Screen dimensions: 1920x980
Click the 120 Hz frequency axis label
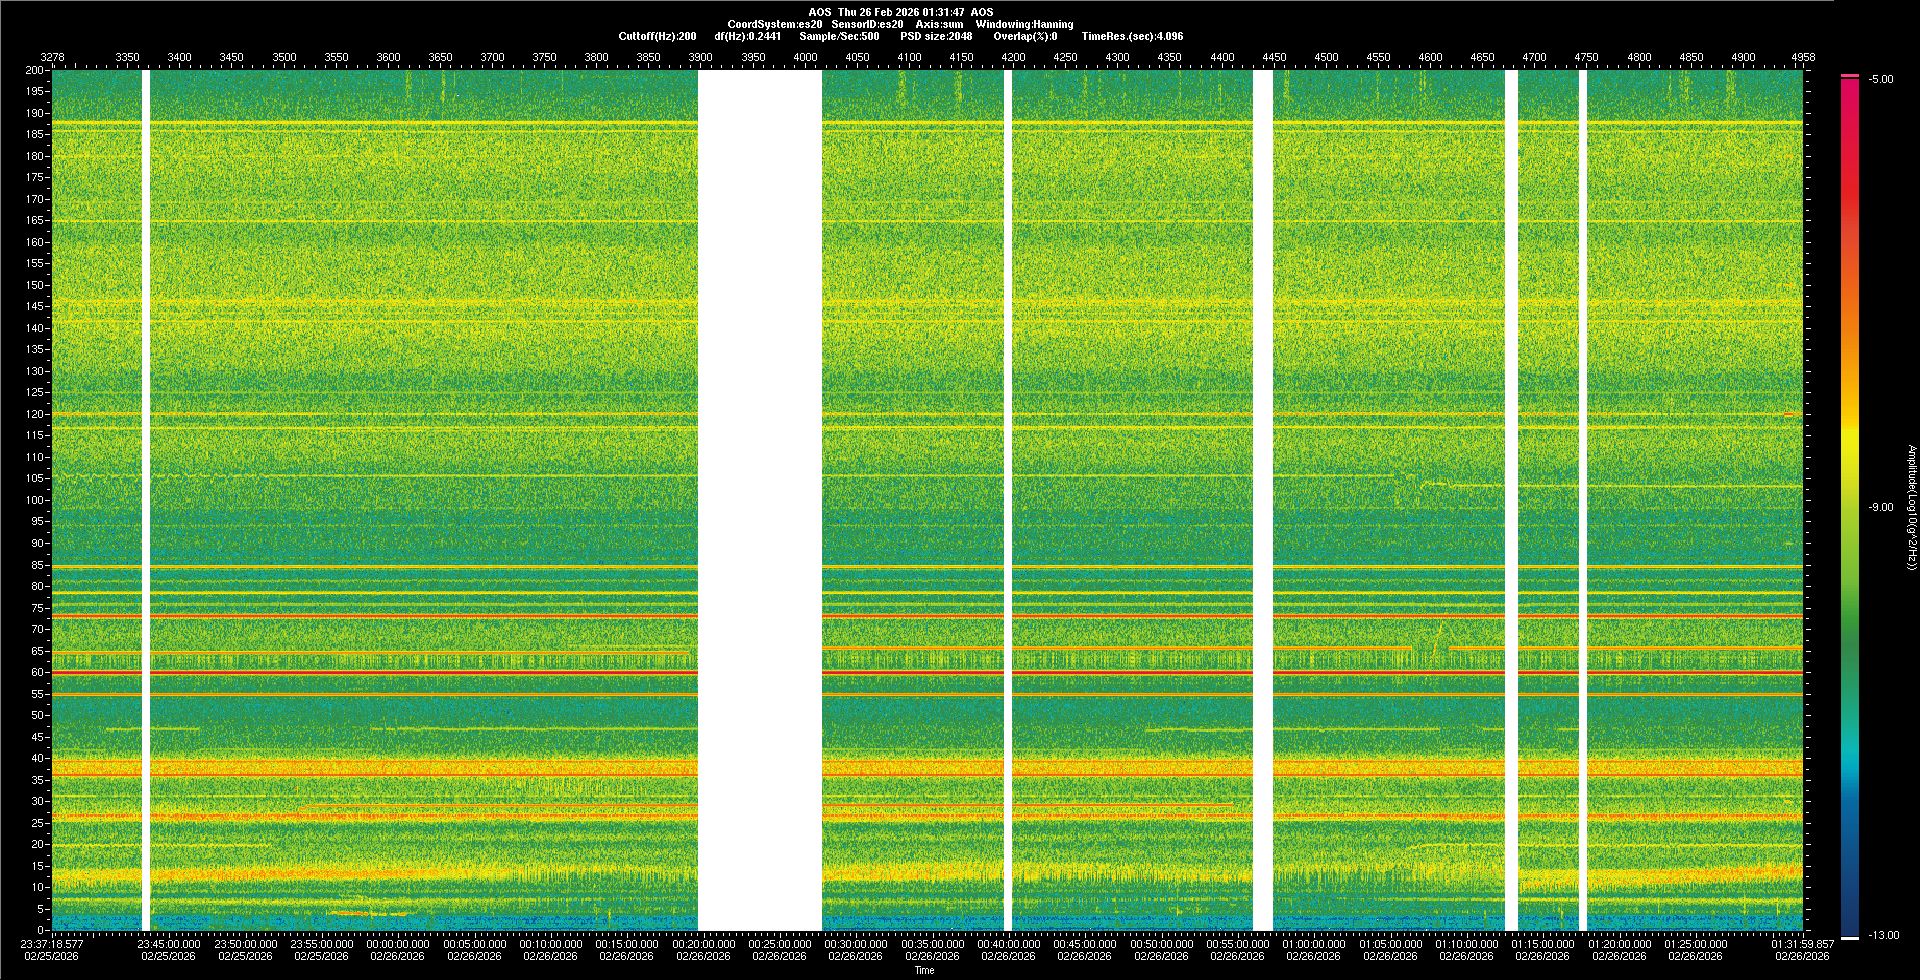coord(34,414)
